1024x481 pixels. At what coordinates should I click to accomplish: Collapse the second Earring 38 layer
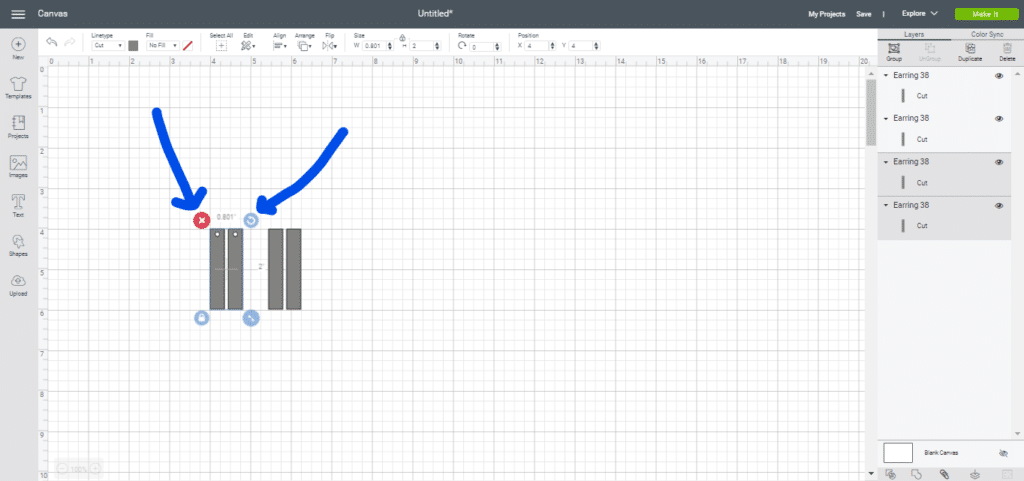click(886, 119)
